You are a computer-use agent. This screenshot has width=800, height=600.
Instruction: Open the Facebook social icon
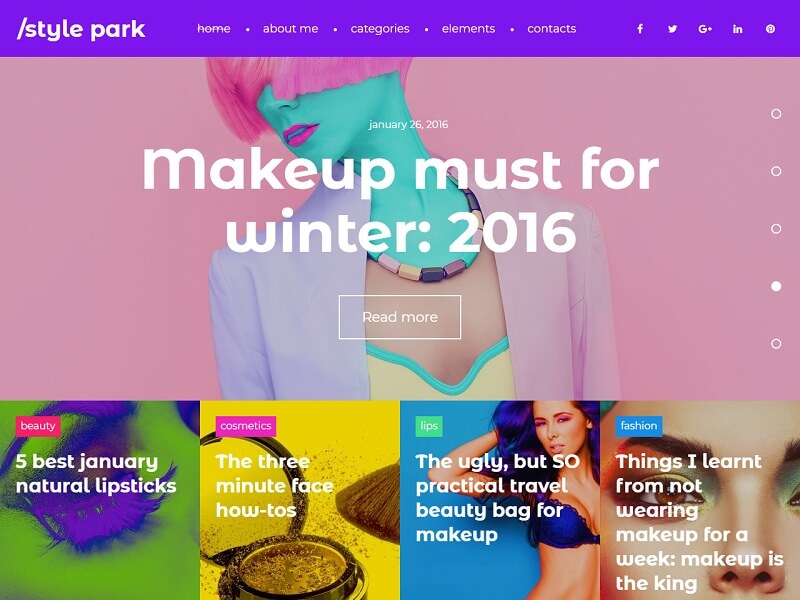(x=640, y=29)
